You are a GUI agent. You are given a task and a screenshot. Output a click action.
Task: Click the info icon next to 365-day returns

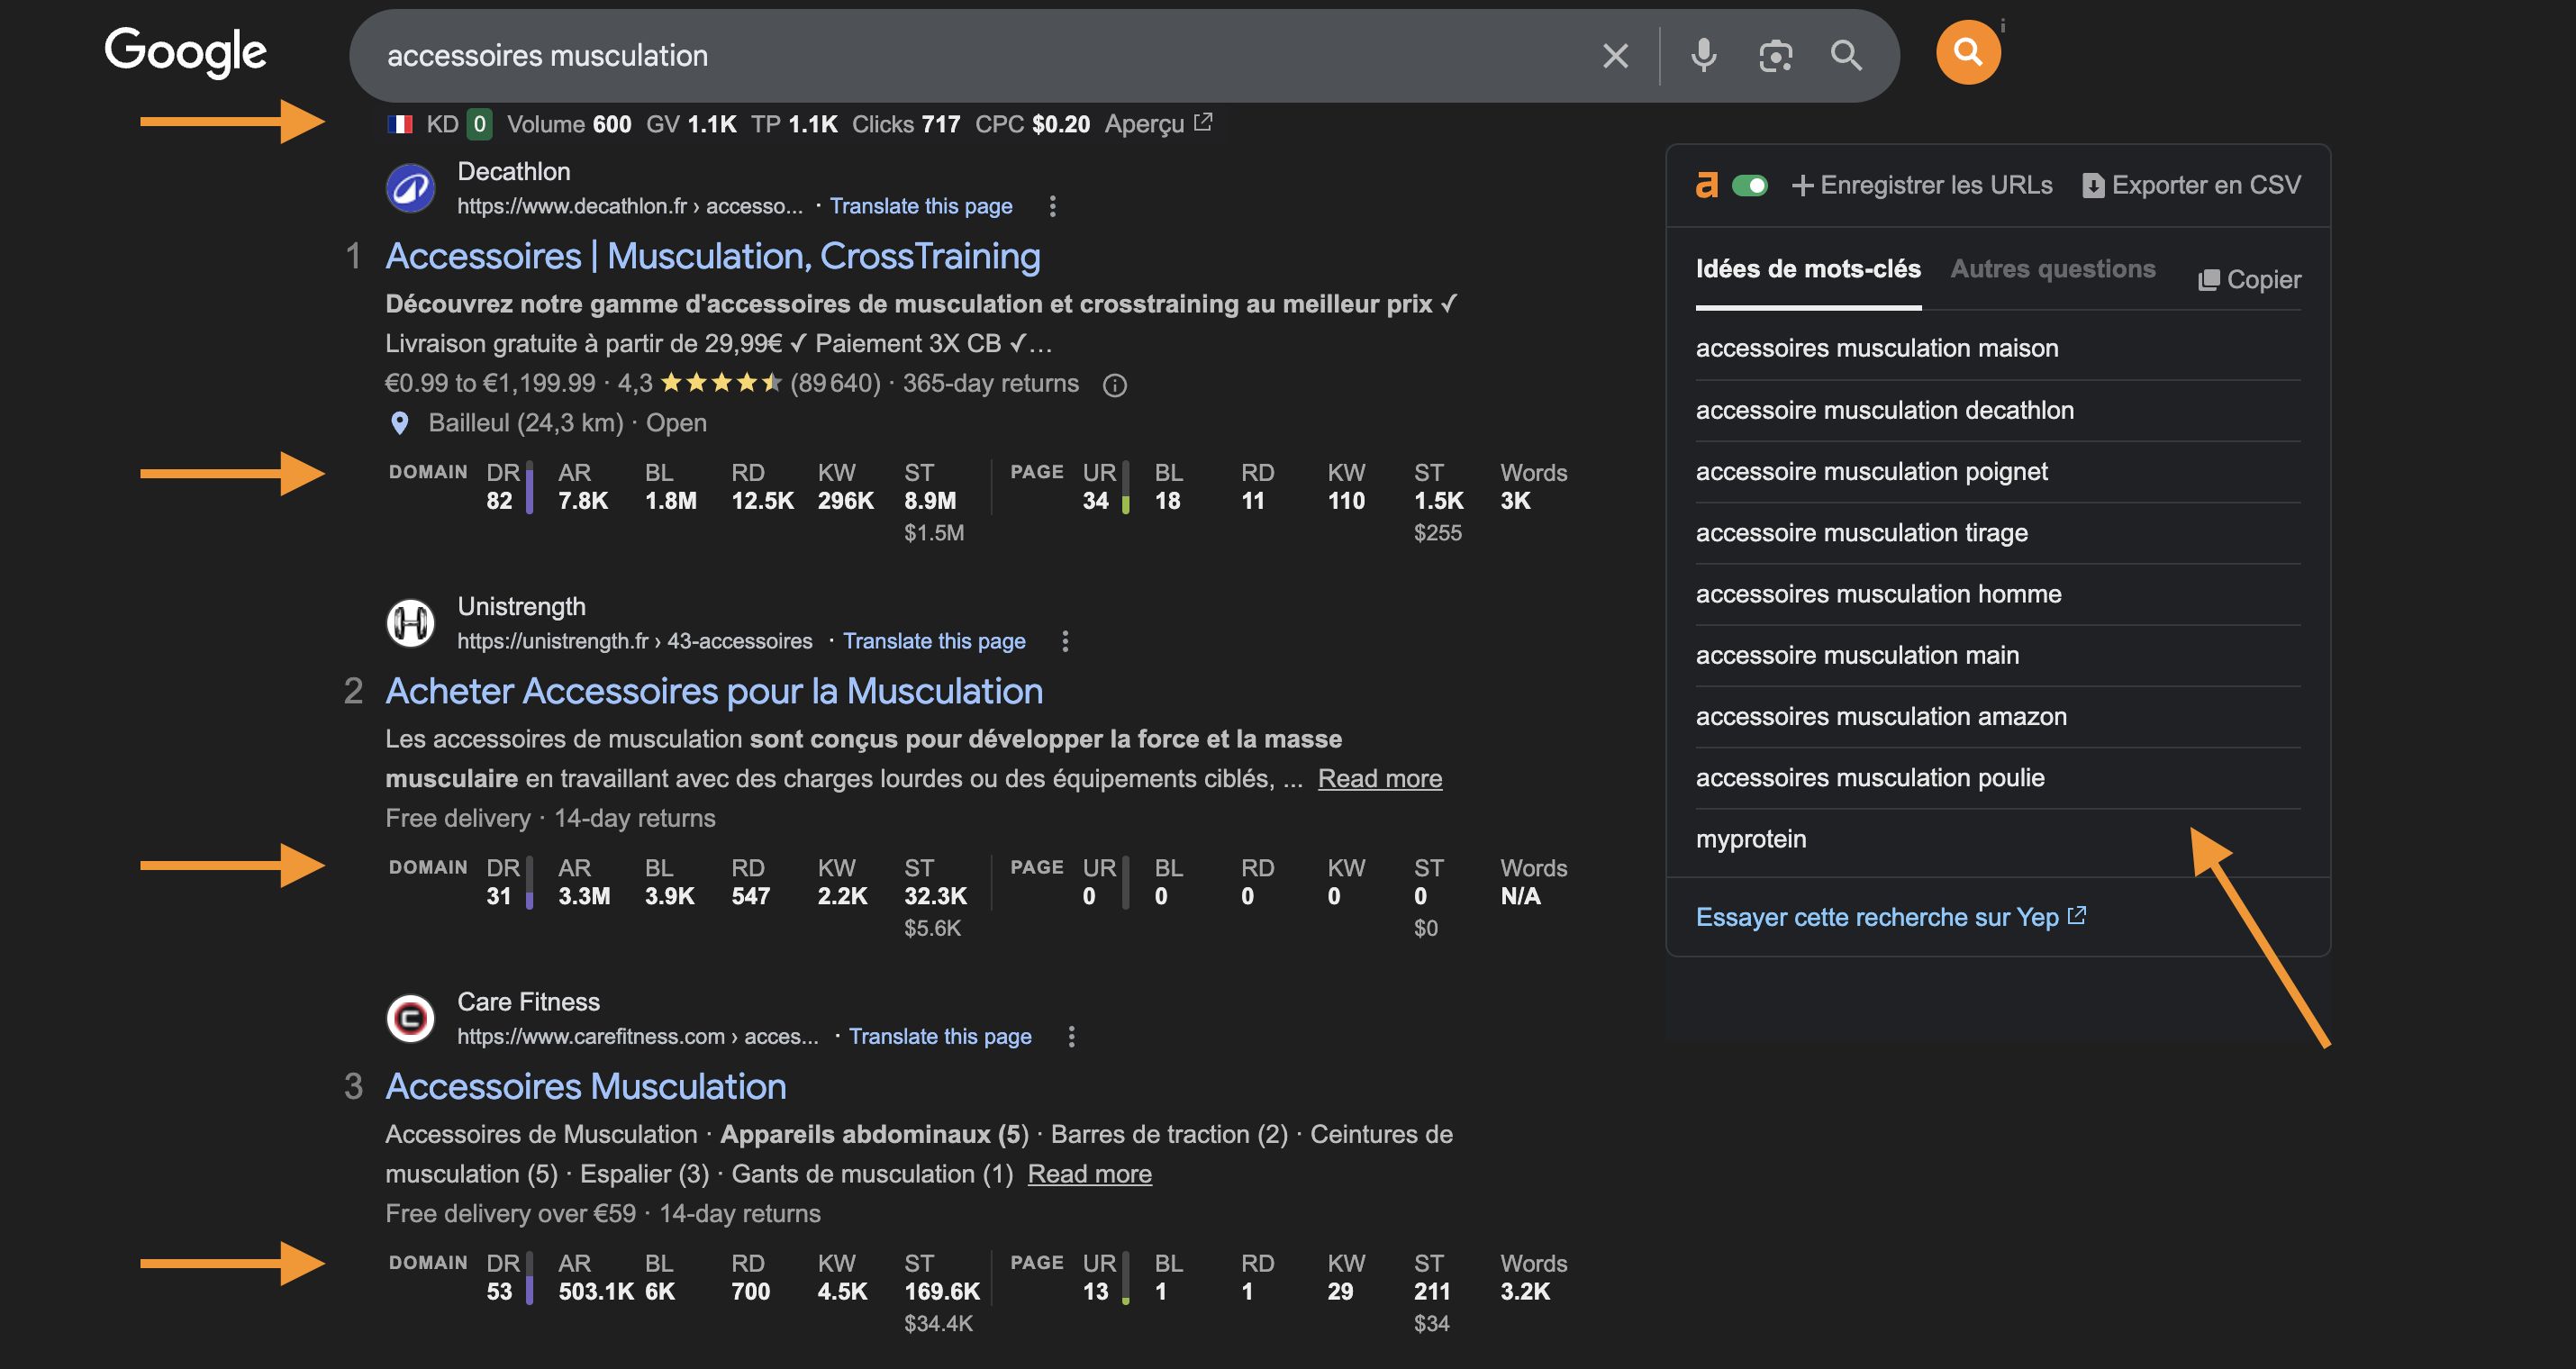[x=1115, y=385]
